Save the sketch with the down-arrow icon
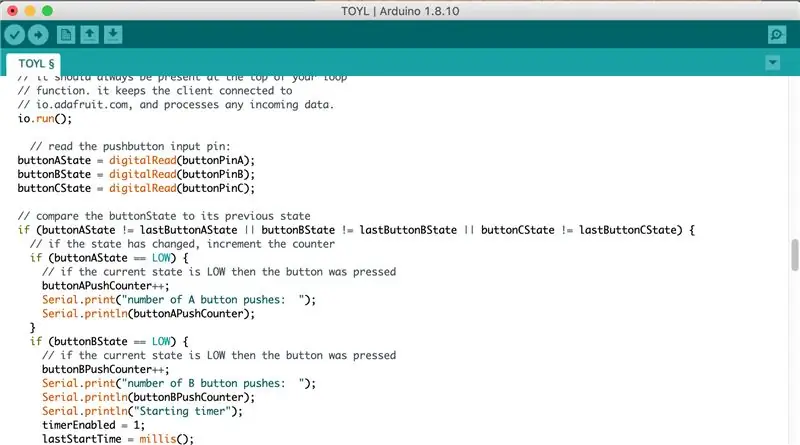 113,35
